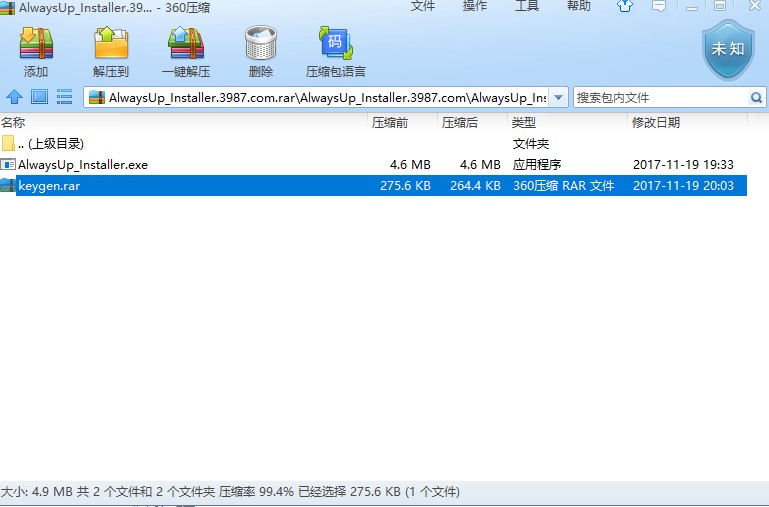Open the 工具 (Tools) menu
The width and height of the screenshot is (769, 507).
click(x=527, y=6)
